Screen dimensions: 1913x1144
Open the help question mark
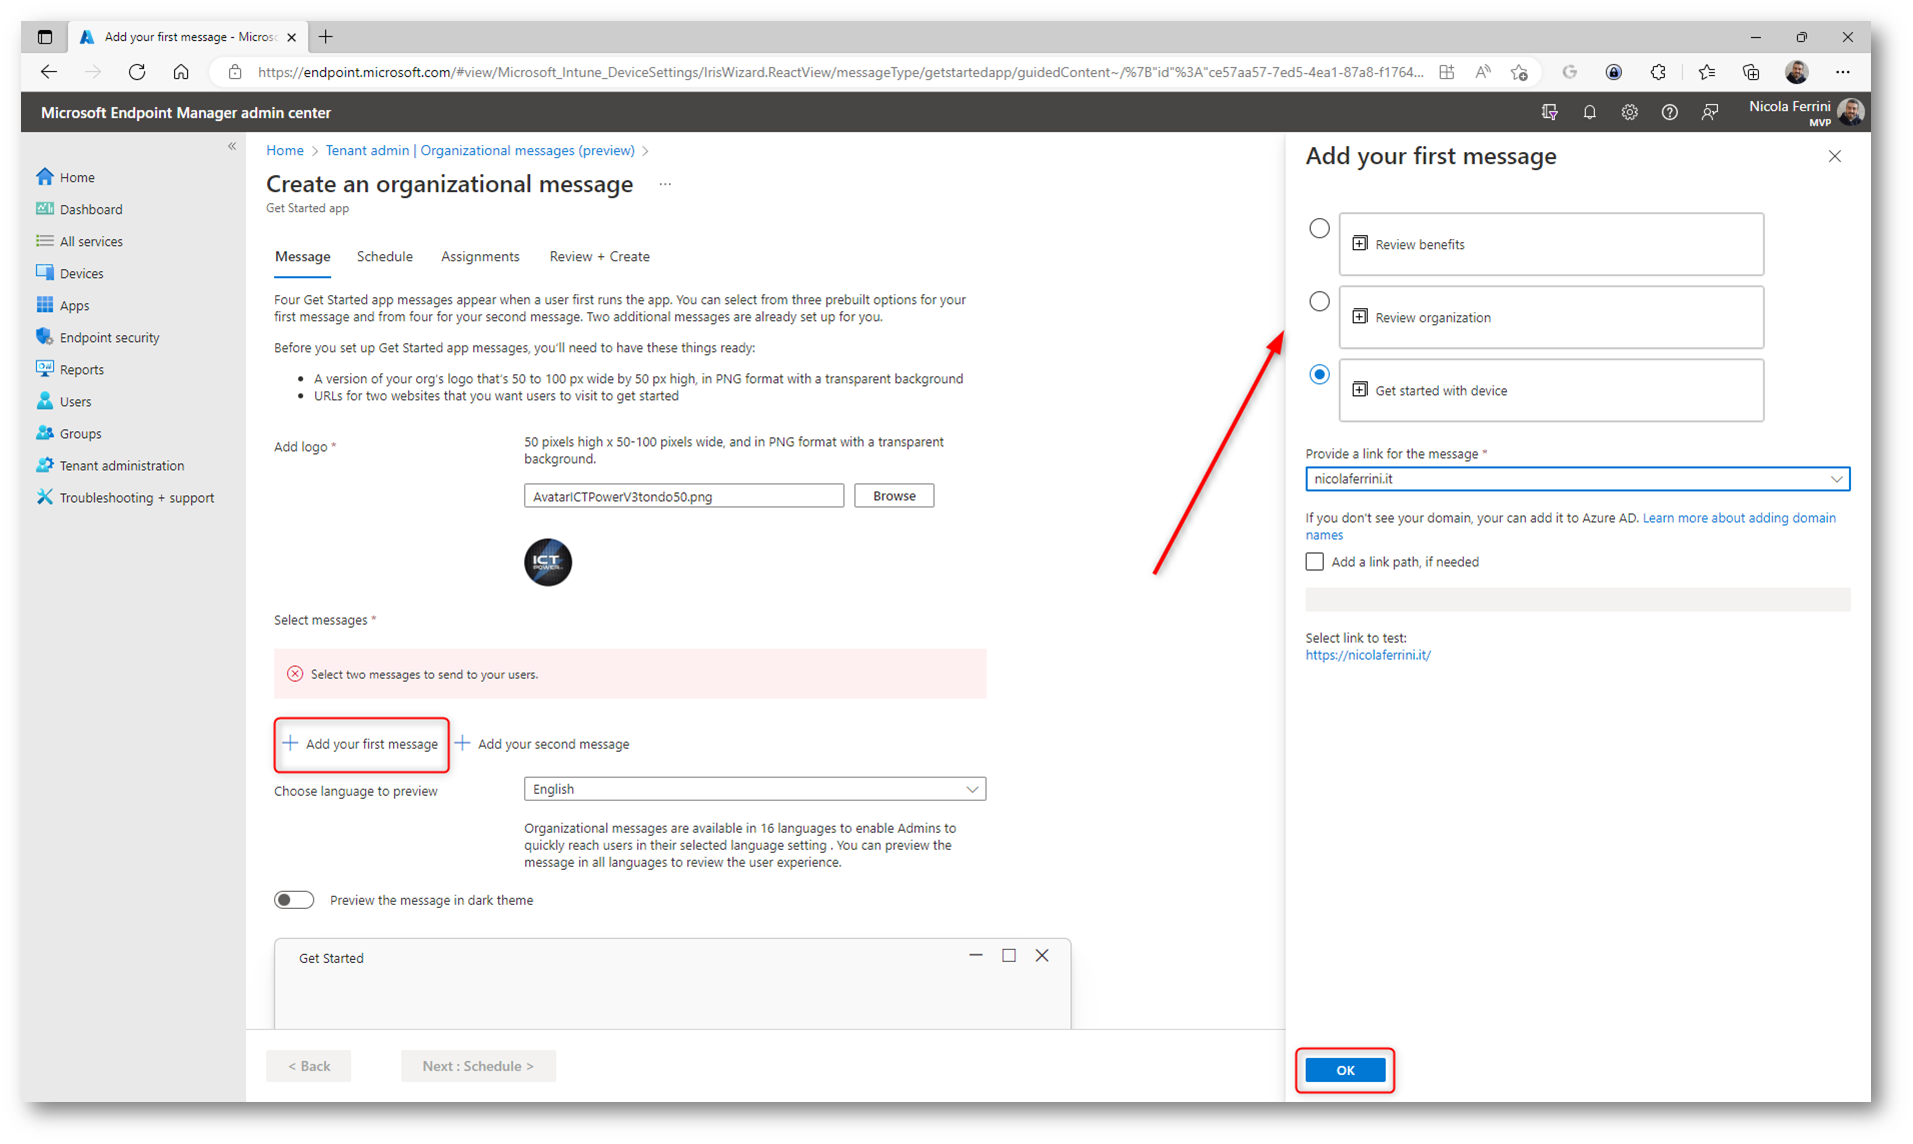click(1669, 112)
